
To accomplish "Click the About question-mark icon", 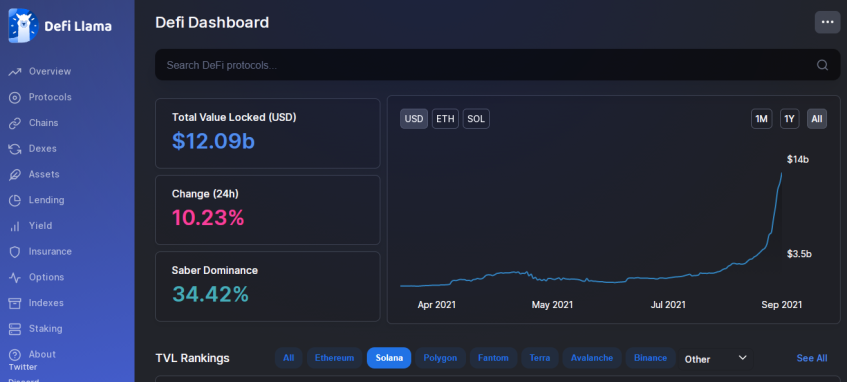I will tap(15, 355).
